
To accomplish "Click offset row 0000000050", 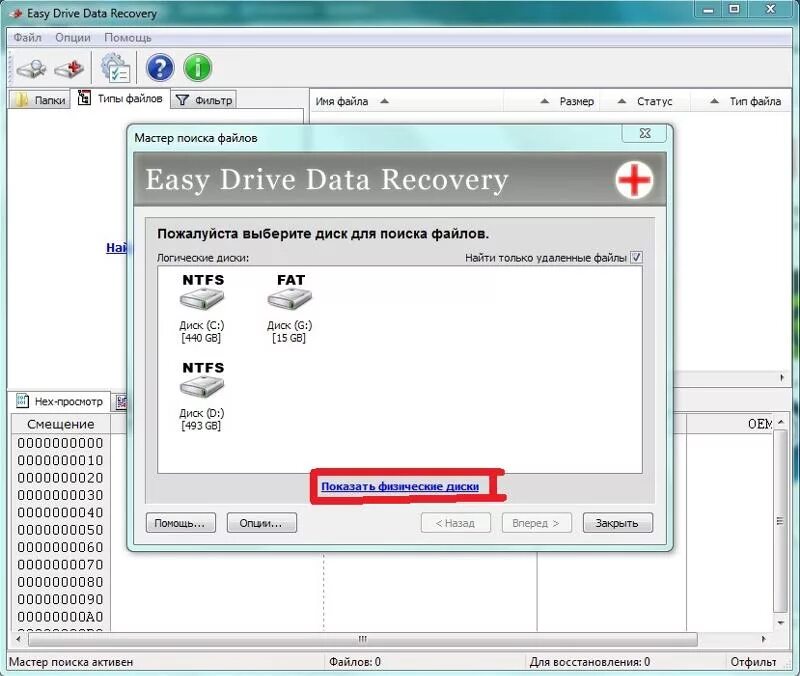I will coord(60,530).
